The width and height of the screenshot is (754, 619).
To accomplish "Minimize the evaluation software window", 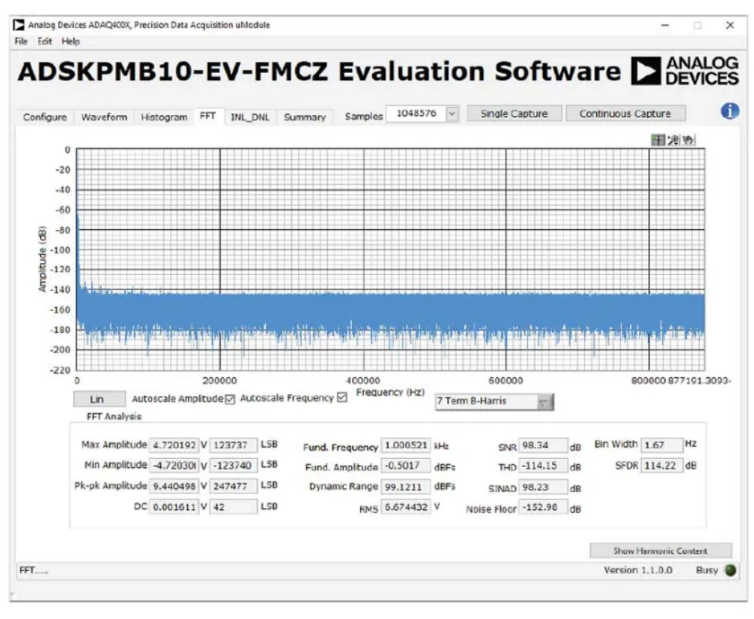I will [665, 25].
